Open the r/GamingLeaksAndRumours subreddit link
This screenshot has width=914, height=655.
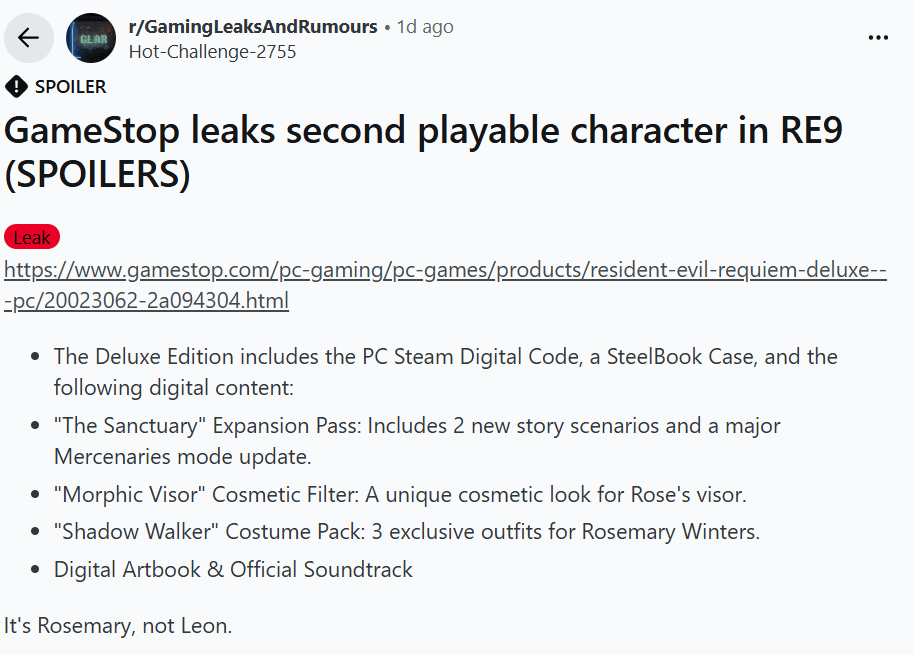(253, 27)
